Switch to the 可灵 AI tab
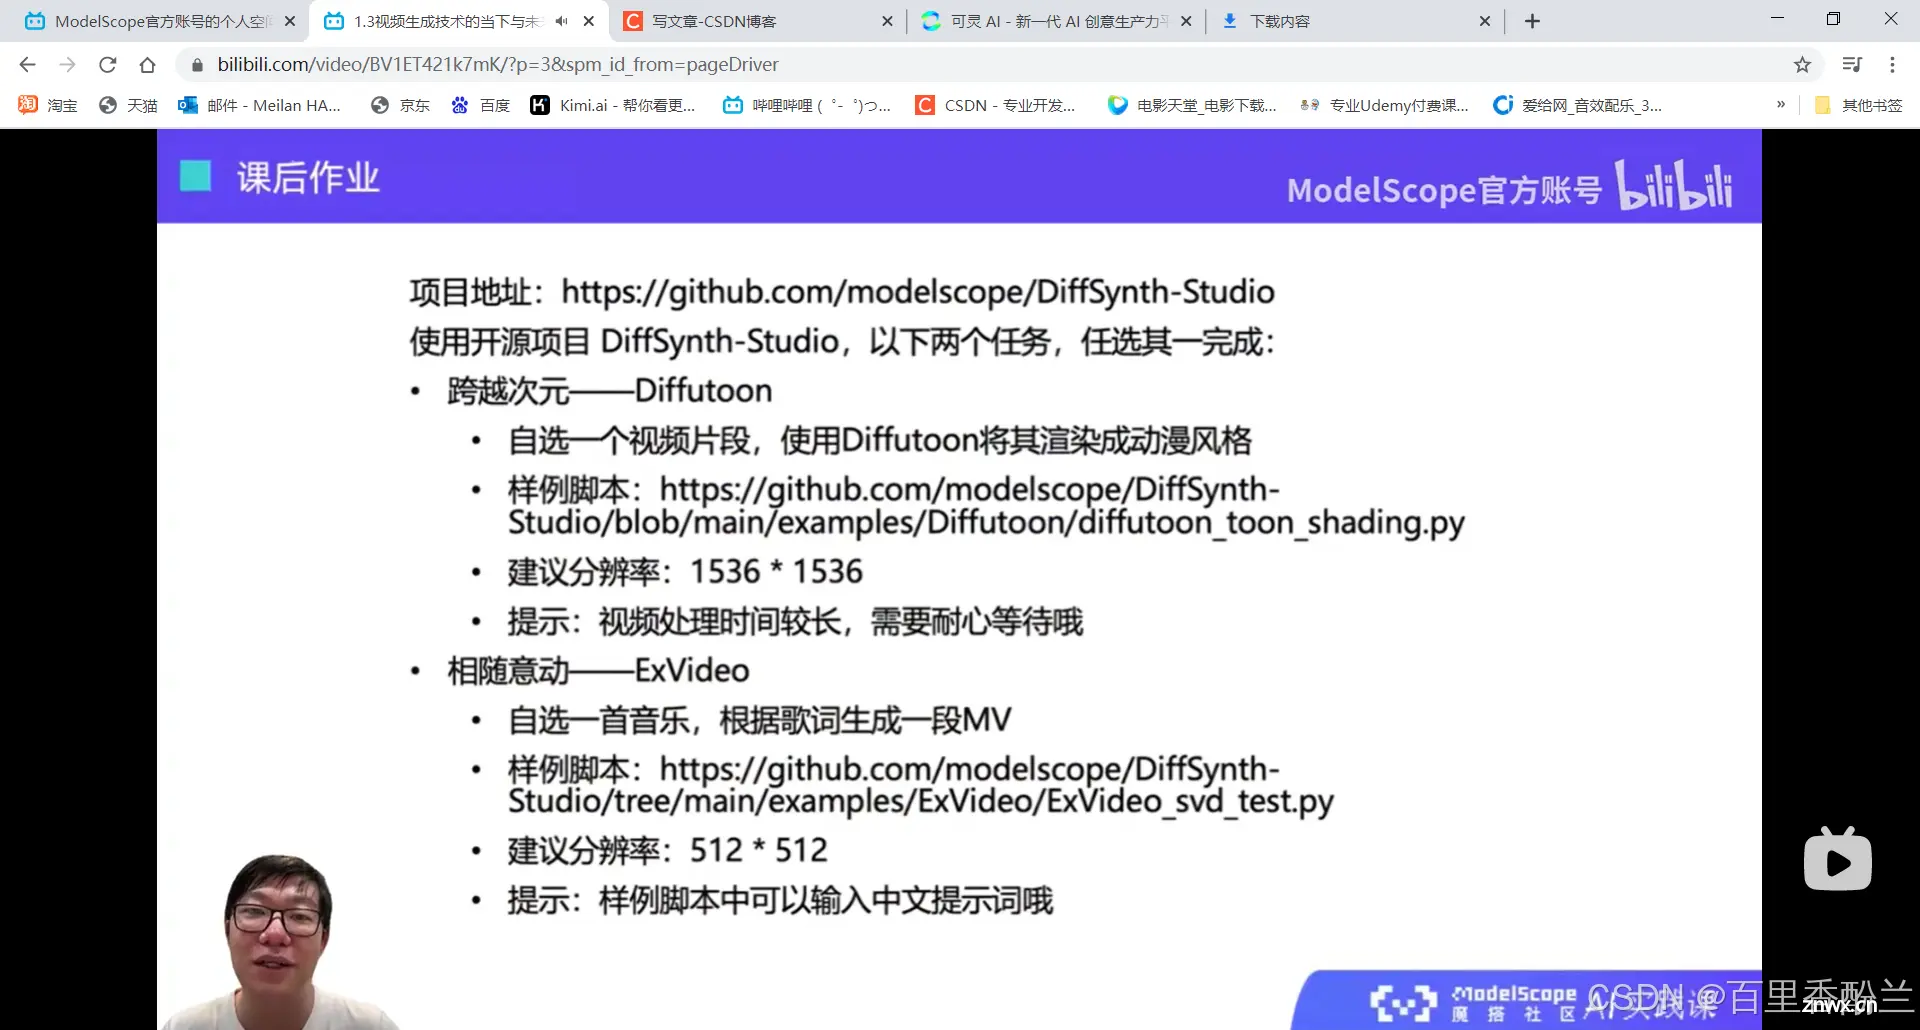The image size is (1920, 1030). coord(1058,21)
